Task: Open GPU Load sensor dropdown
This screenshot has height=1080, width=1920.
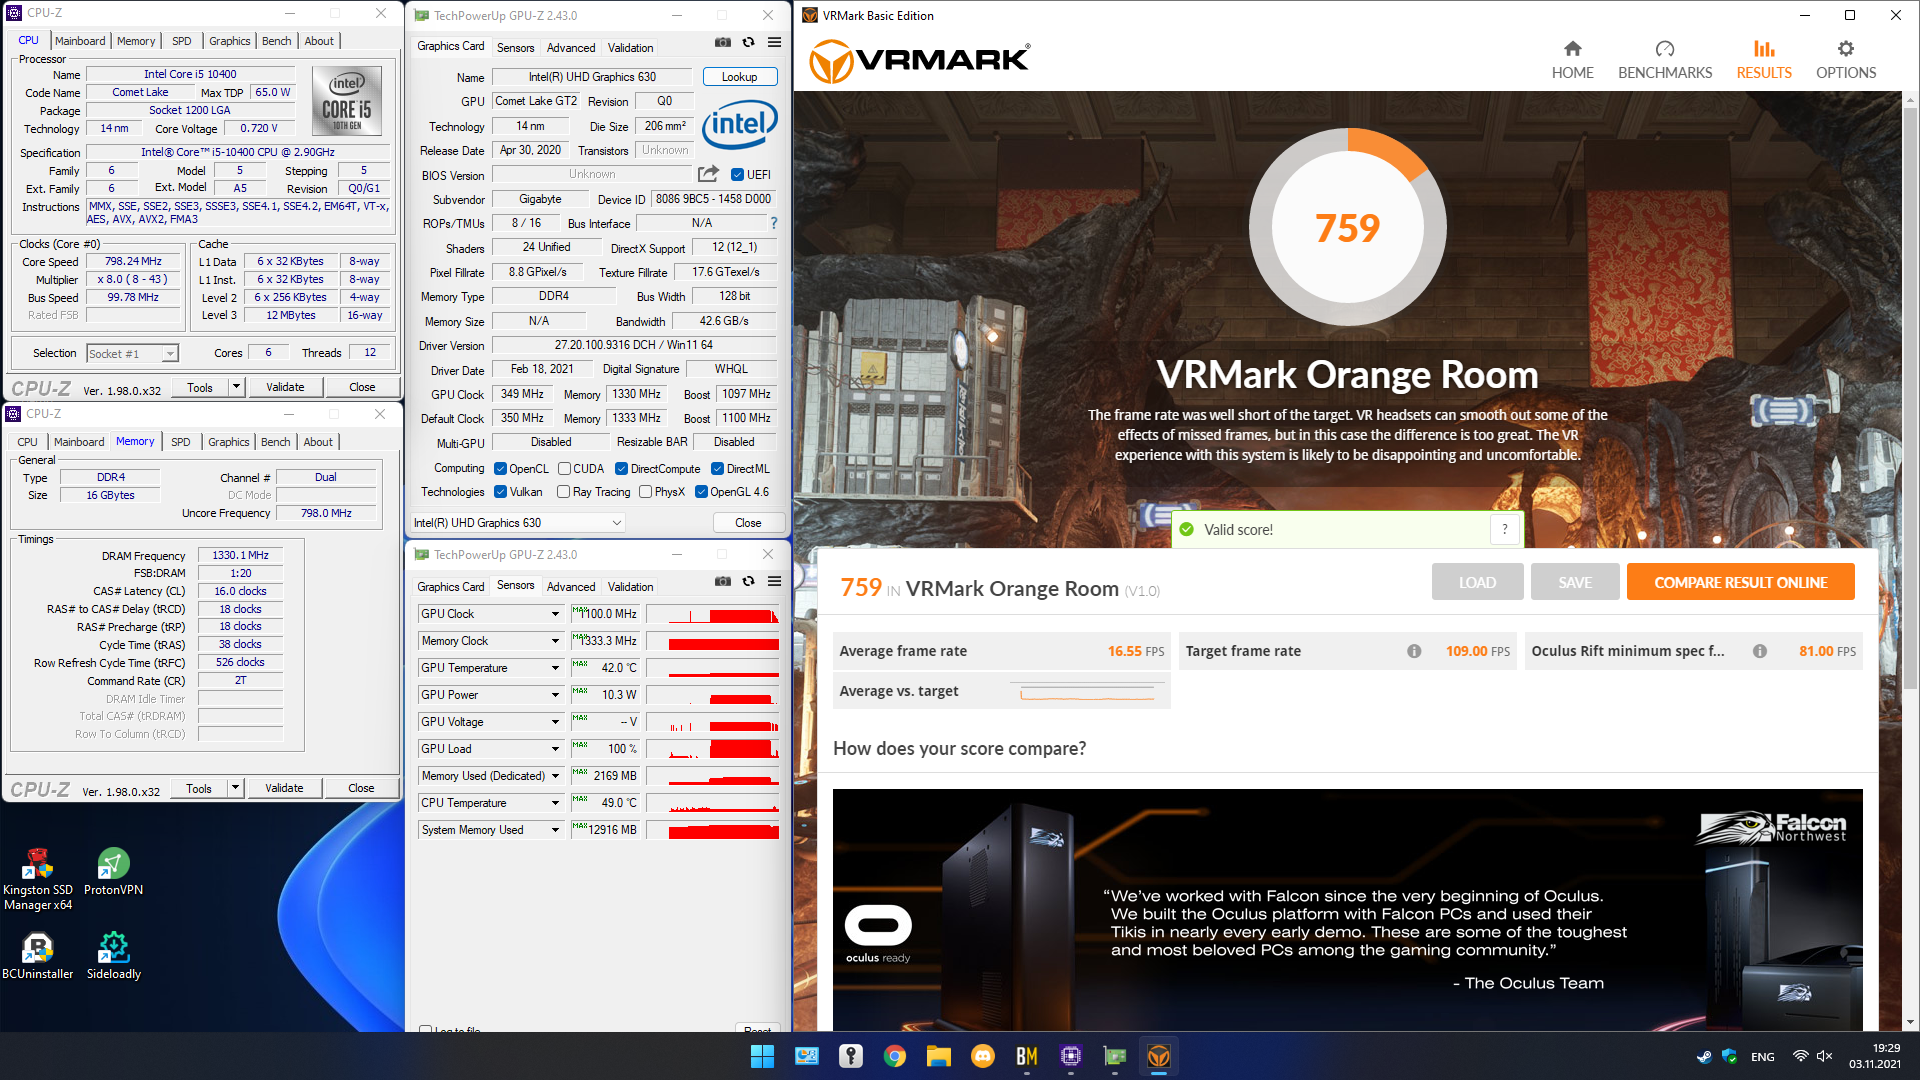Action: [x=555, y=749]
